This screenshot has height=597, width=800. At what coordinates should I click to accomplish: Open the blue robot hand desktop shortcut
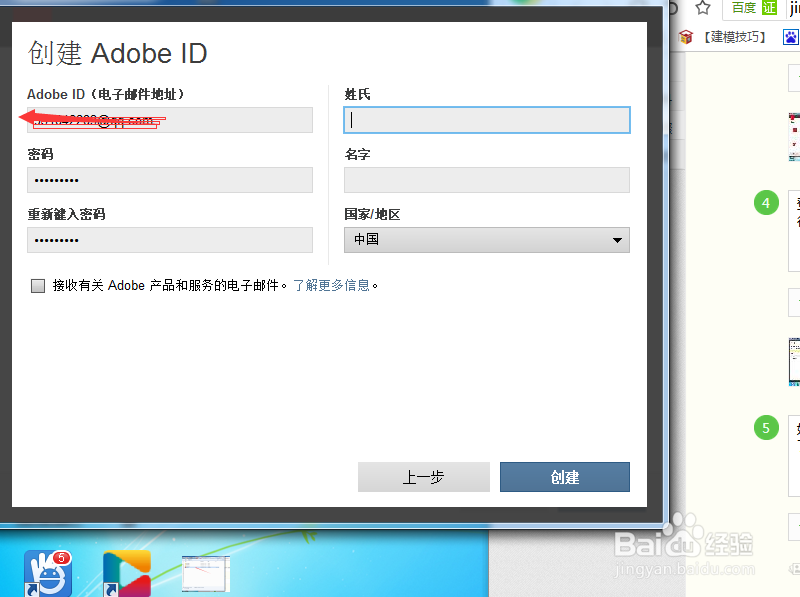click(x=48, y=574)
